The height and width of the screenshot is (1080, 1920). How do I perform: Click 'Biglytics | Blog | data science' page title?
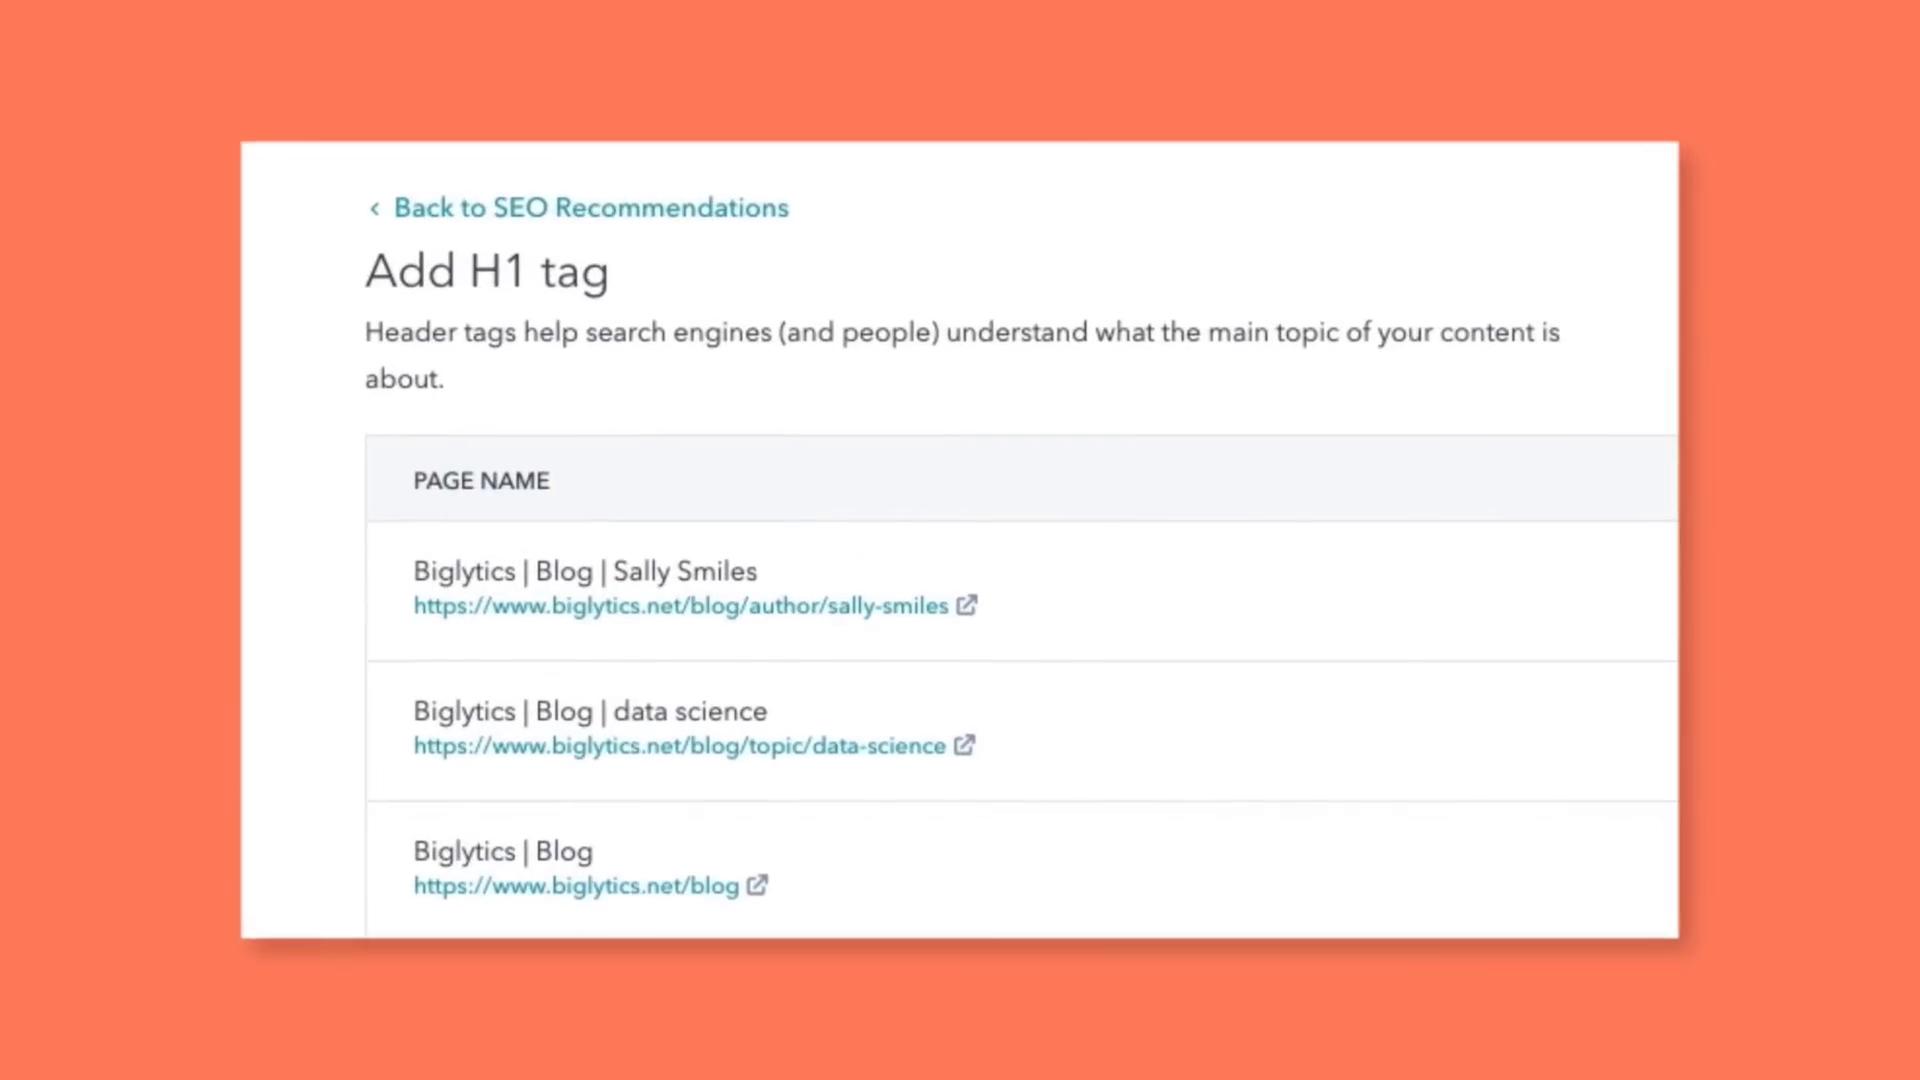coord(590,711)
